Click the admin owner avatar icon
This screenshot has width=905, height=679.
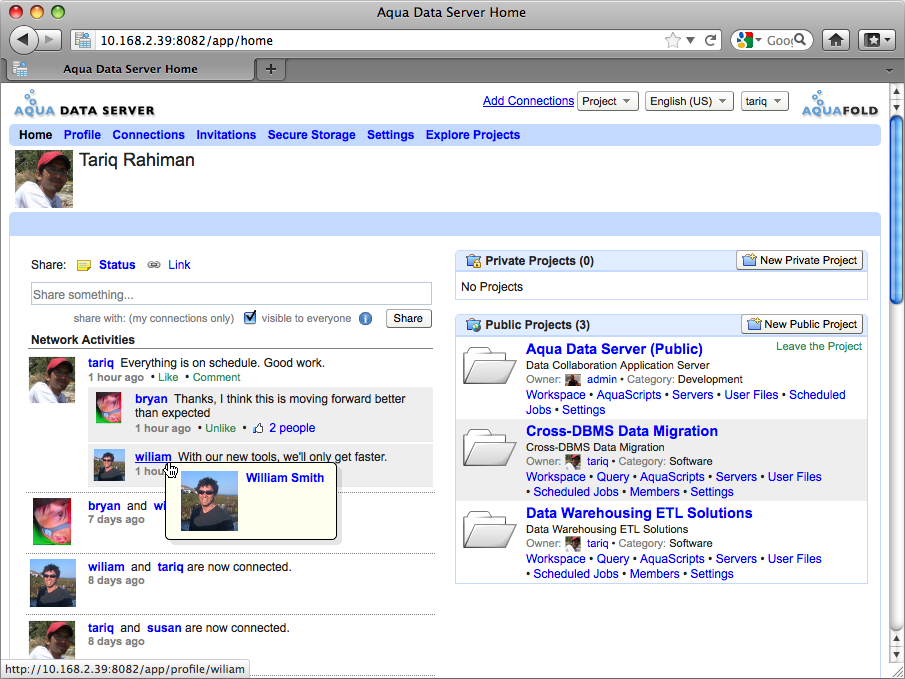(573, 380)
